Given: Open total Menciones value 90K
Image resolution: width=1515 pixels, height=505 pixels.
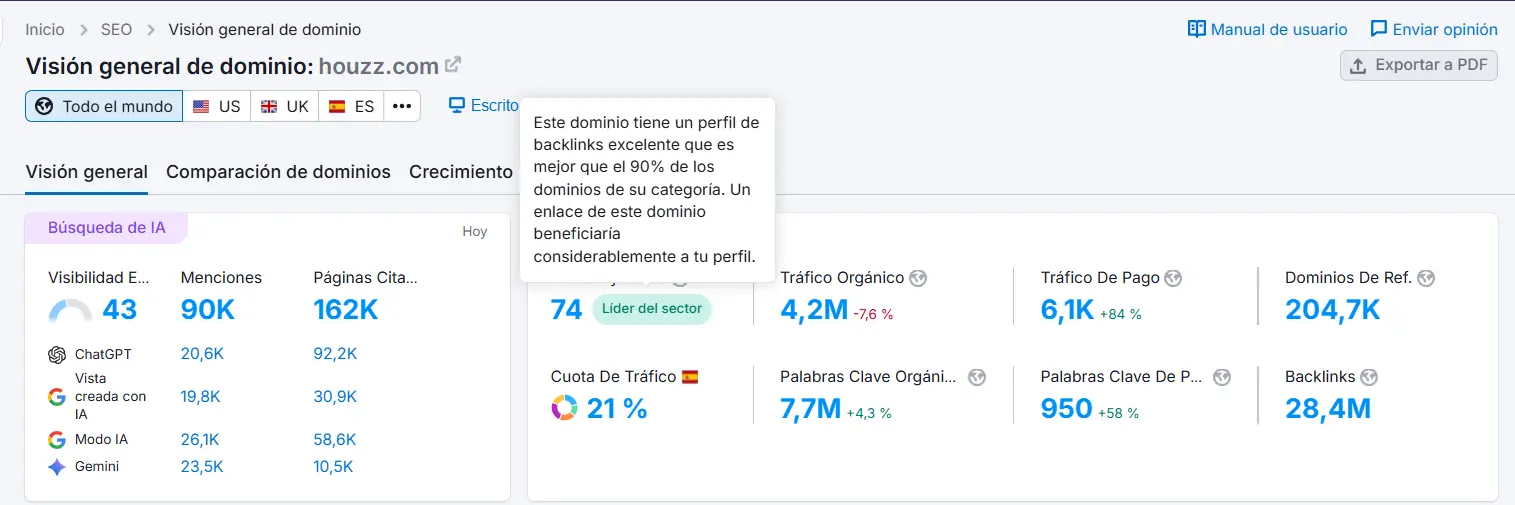Looking at the screenshot, I should (x=208, y=310).
